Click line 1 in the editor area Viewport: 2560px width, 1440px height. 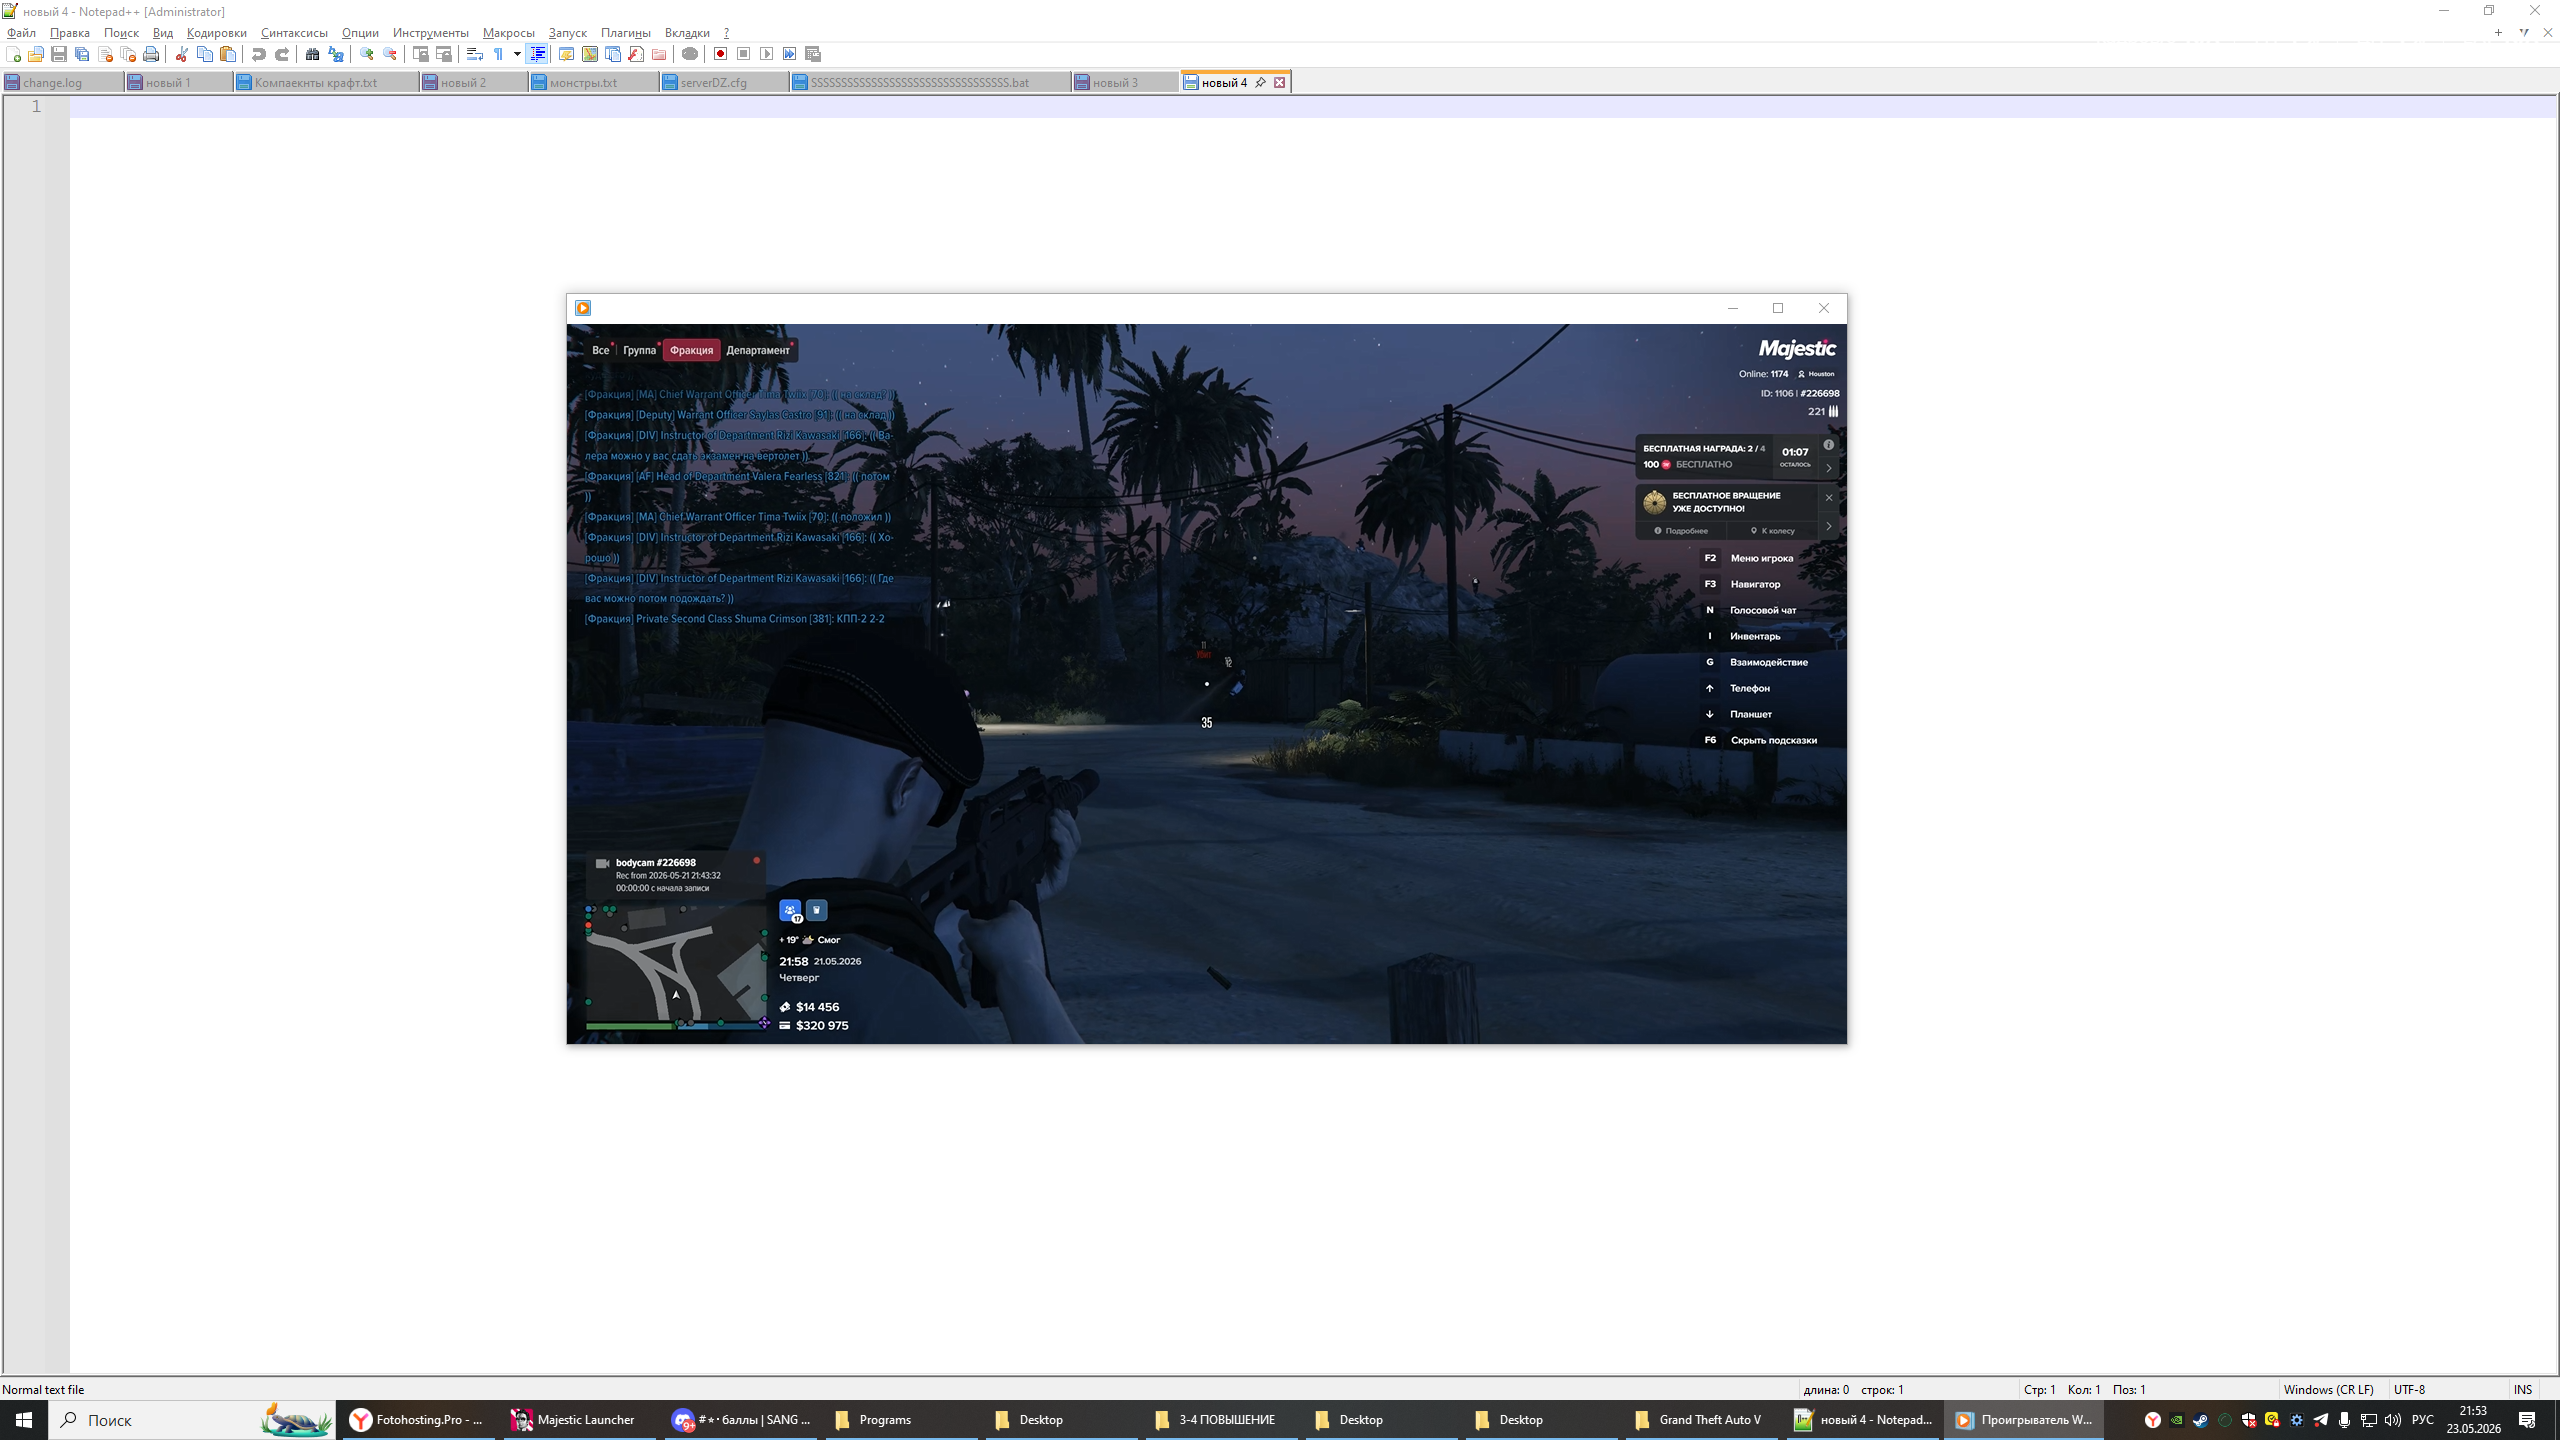click(1312, 106)
